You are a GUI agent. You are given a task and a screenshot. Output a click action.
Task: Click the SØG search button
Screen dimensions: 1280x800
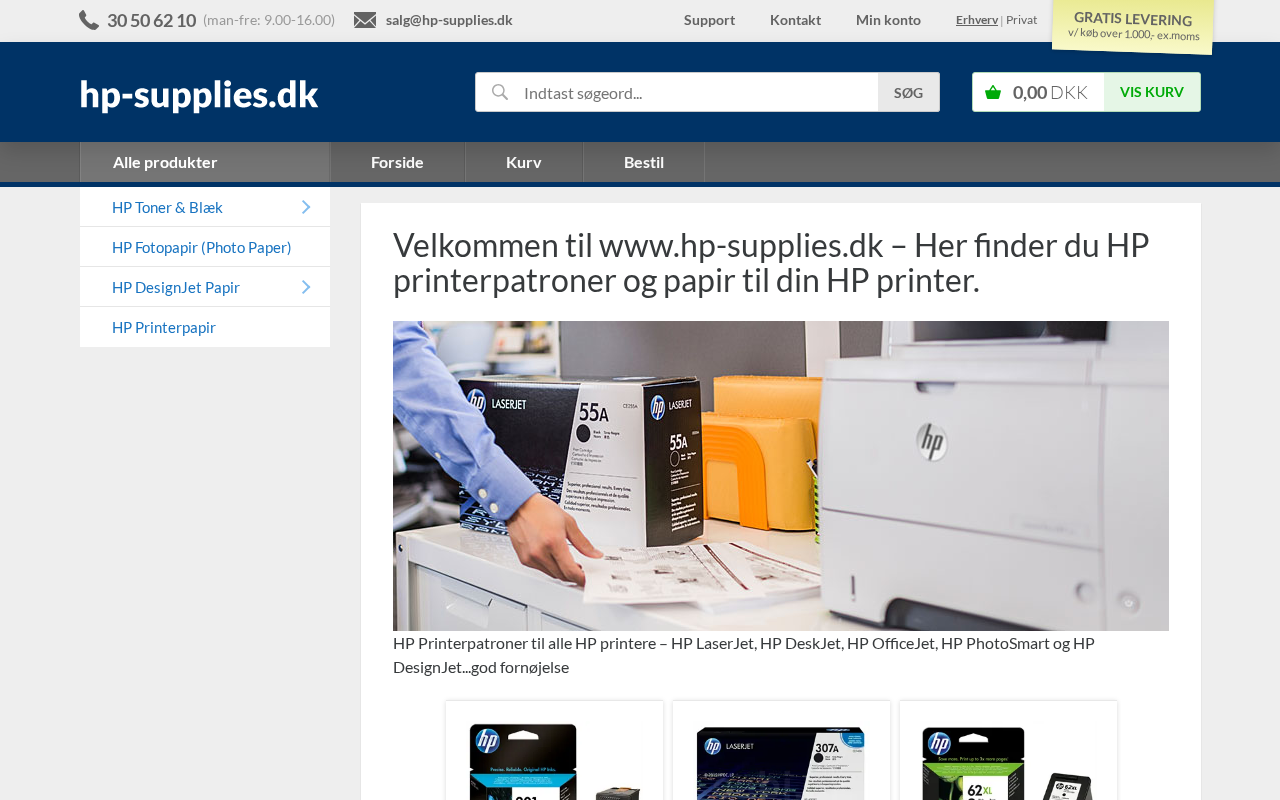pyautogui.click(x=909, y=92)
